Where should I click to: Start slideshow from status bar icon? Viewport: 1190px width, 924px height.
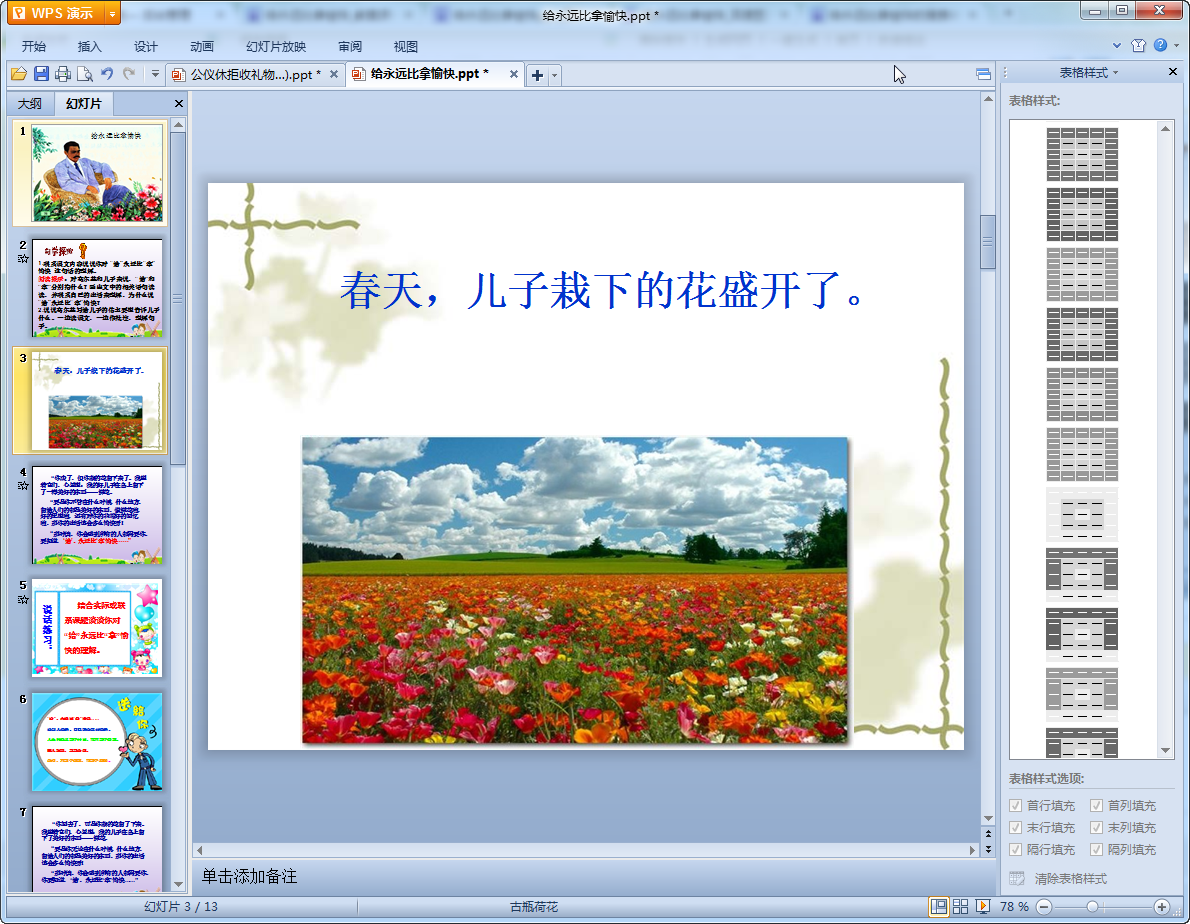click(x=983, y=906)
